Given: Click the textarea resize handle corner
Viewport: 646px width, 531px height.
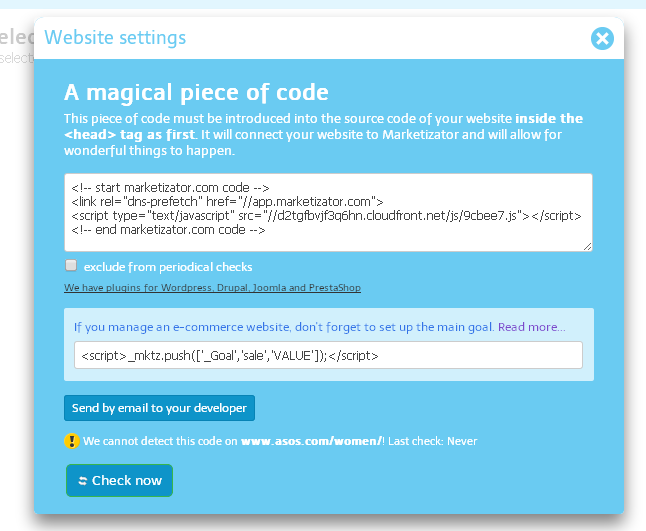Looking at the screenshot, I should 587,246.
